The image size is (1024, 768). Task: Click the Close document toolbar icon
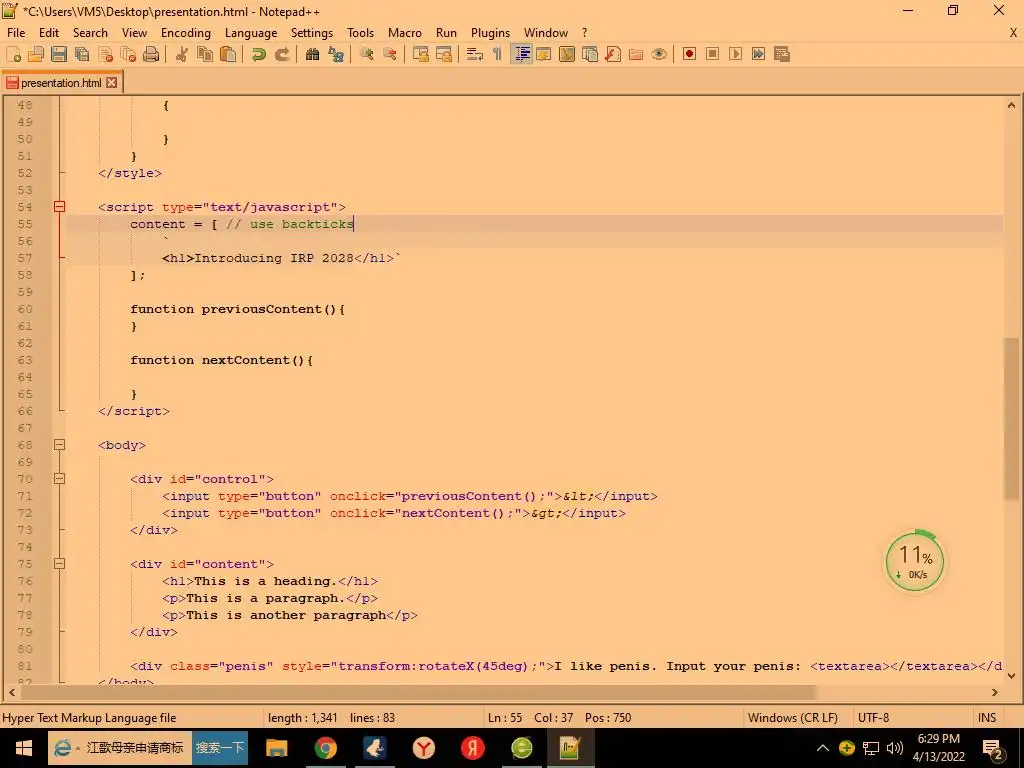pyautogui.click(x=105, y=54)
